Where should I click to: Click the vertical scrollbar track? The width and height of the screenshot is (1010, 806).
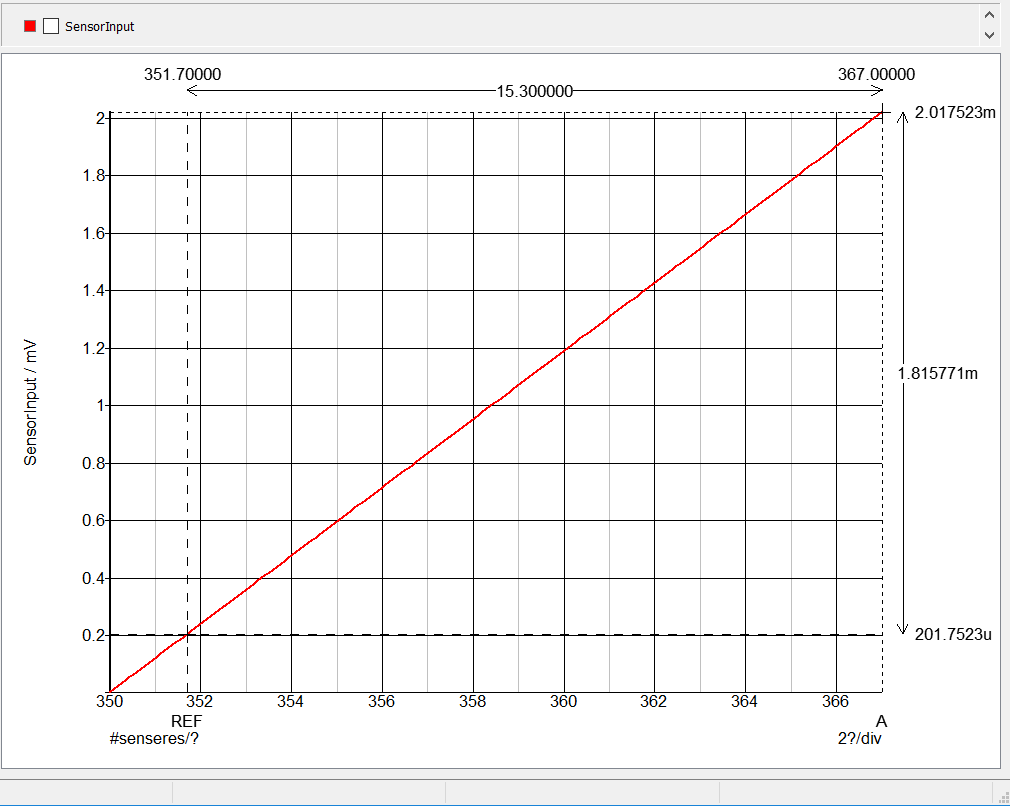[x=989, y=27]
